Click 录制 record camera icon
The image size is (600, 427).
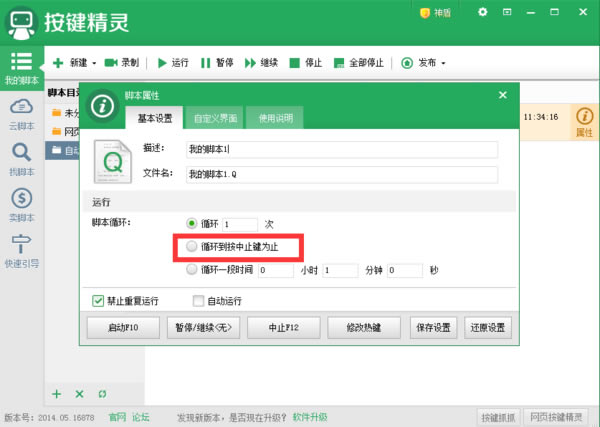click(111, 62)
